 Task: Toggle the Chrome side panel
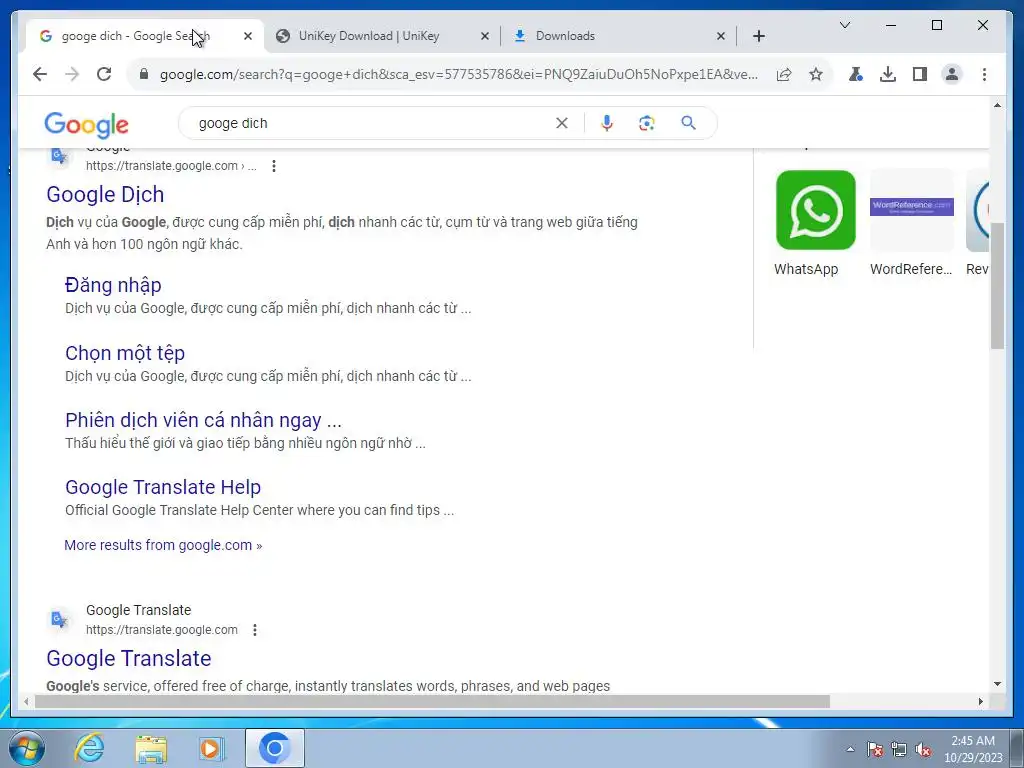920,74
